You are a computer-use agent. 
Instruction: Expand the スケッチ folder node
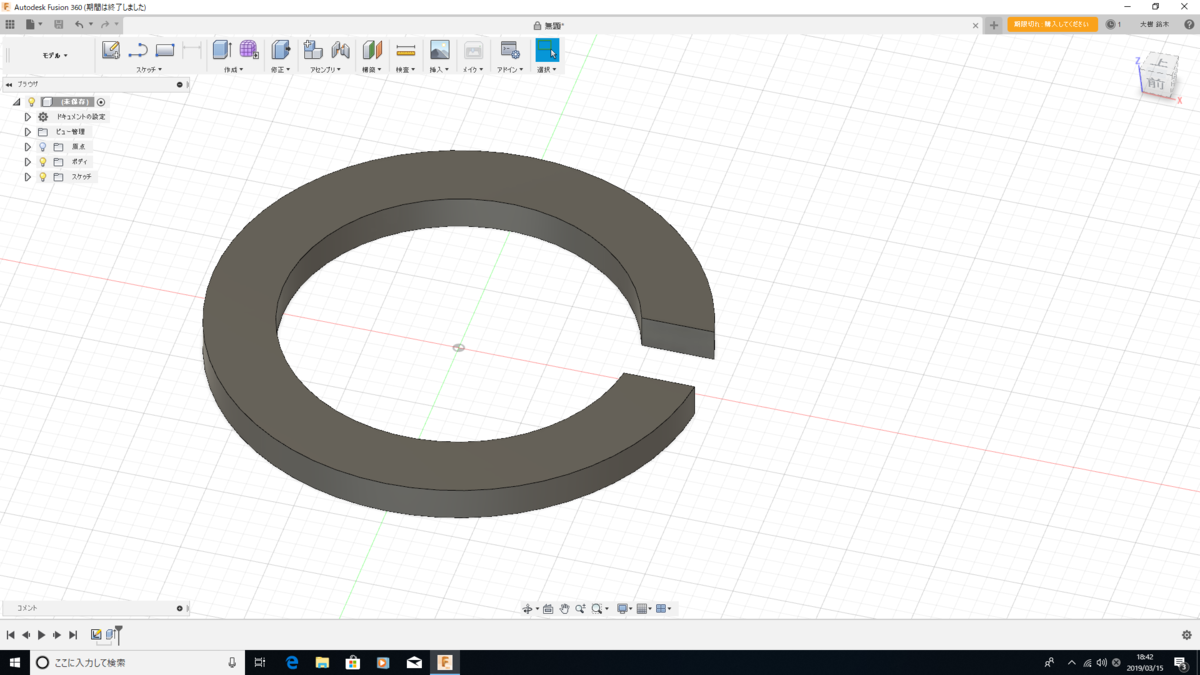28,177
